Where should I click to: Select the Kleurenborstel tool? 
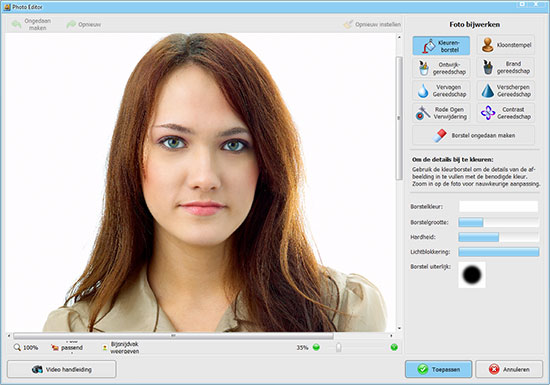coord(441,46)
